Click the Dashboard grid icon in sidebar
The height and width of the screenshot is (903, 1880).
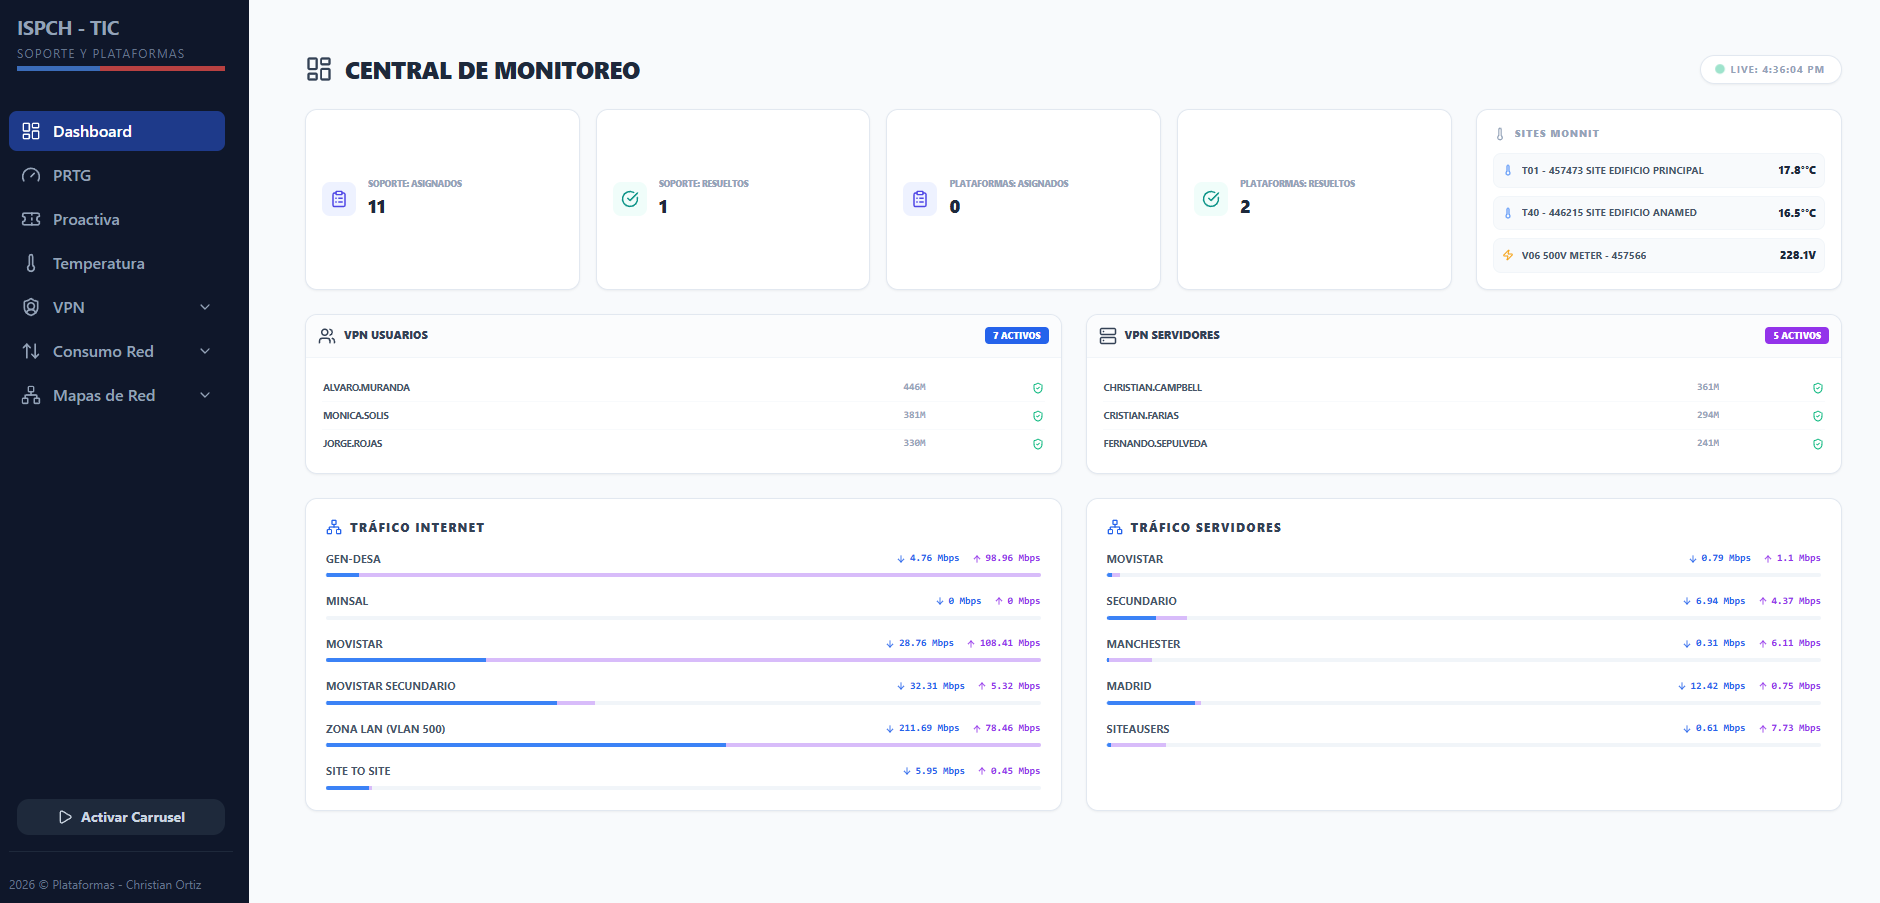31,131
